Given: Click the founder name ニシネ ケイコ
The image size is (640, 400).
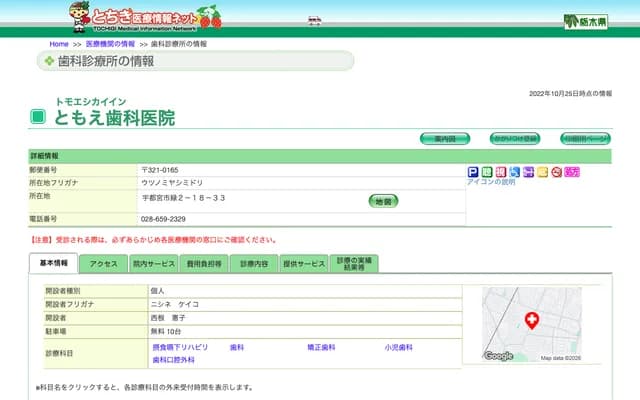Looking at the screenshot, I should coord(175,304).
